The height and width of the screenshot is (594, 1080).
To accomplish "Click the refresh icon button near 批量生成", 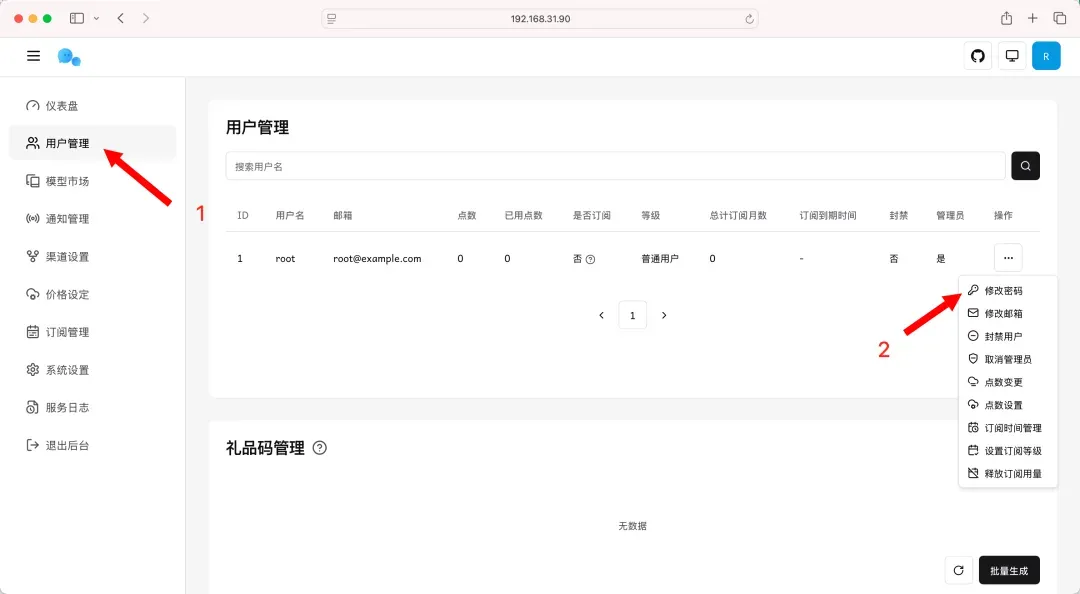I will [x=958, y=570].
